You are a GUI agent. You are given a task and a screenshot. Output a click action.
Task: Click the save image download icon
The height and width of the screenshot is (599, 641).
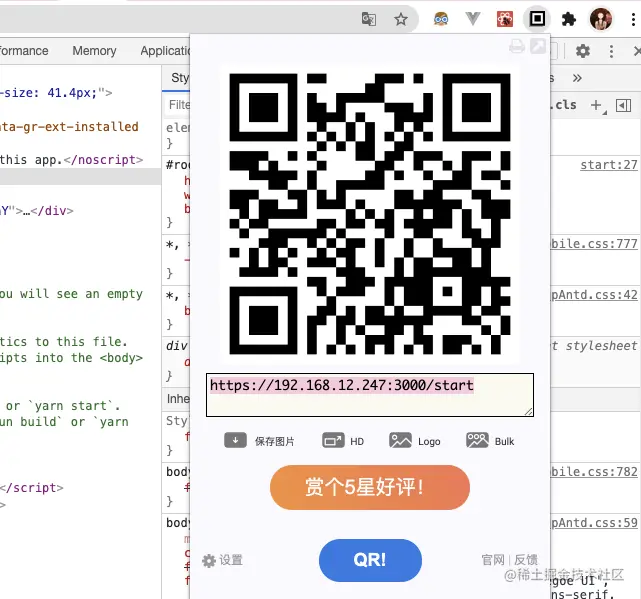point(235,440)
